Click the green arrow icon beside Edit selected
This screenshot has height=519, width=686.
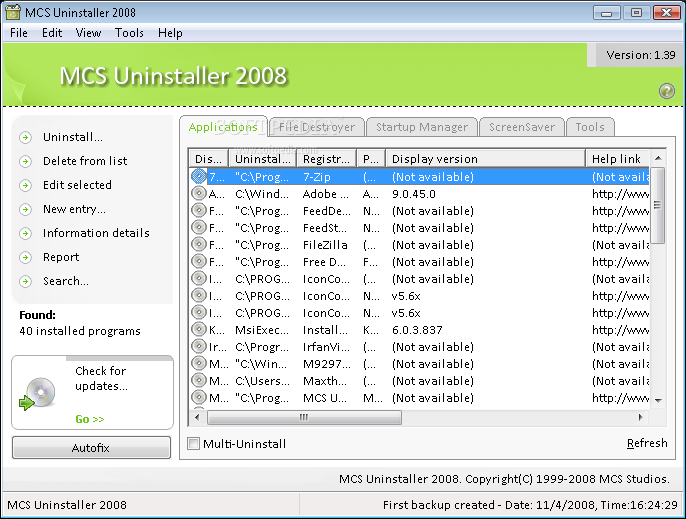[25, 186]
